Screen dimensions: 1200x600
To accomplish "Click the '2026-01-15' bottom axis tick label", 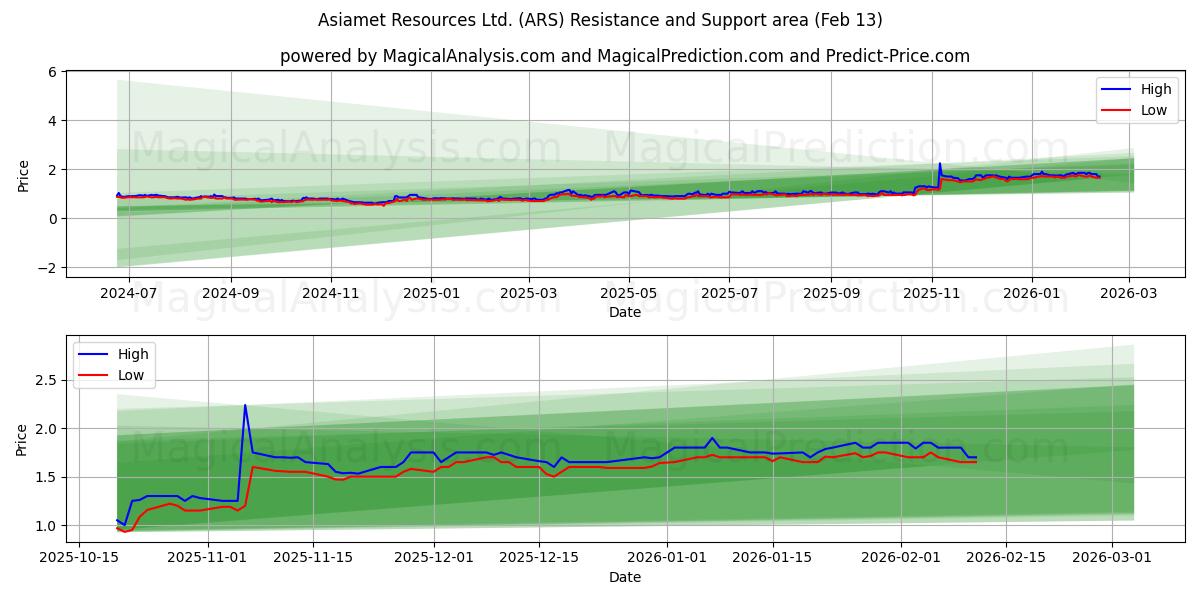I will coord(771,558).
